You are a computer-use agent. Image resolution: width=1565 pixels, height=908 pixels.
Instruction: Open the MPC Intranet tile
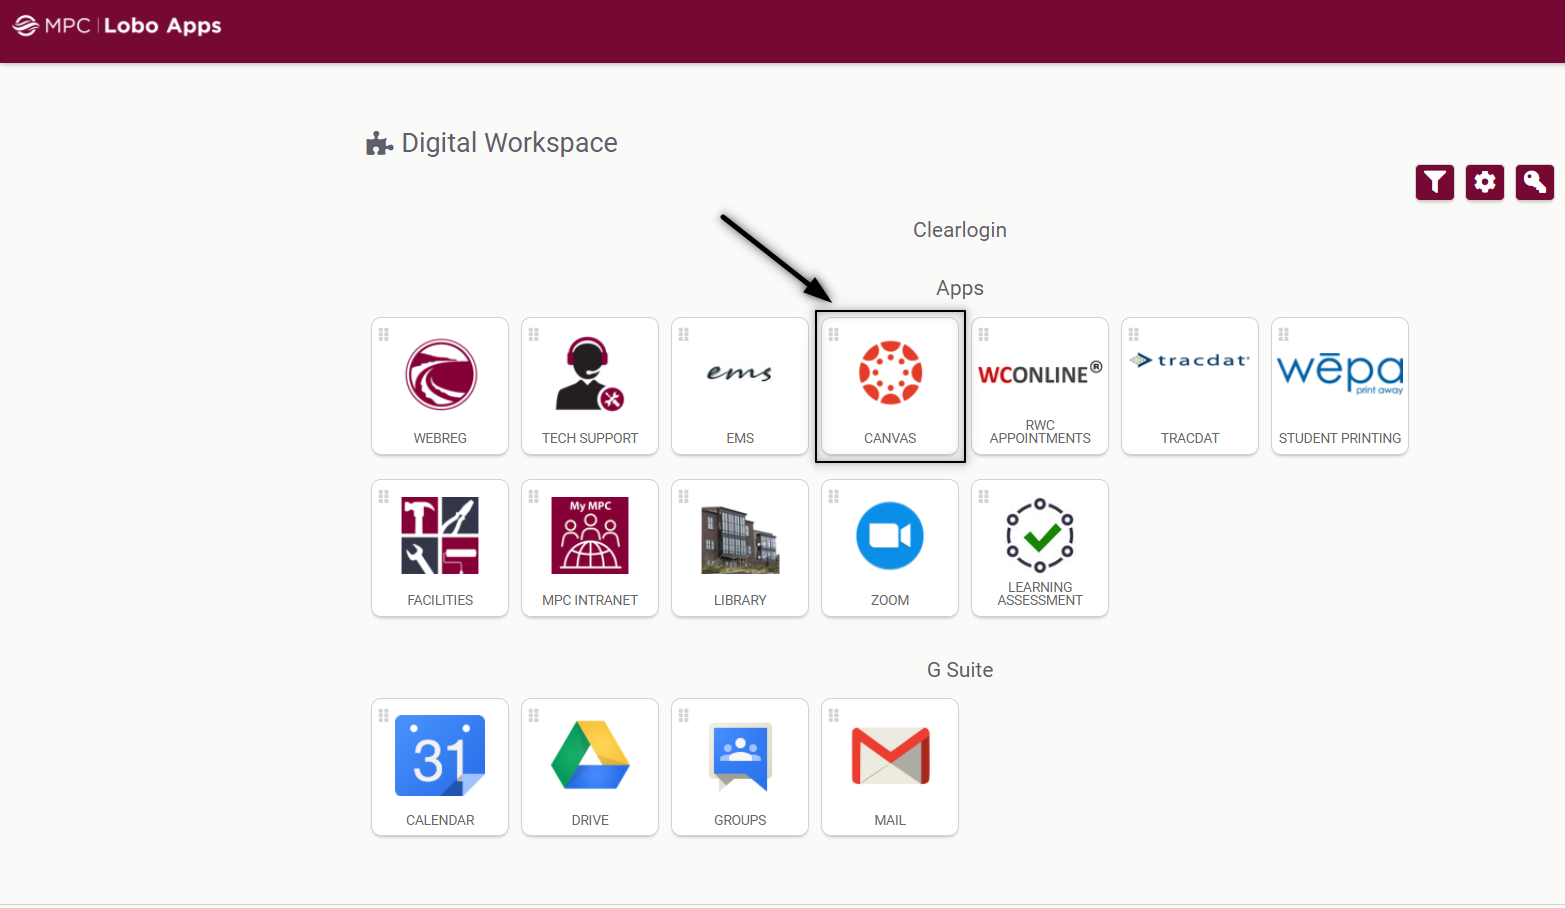pyautogui.click(x=590, y=548)
